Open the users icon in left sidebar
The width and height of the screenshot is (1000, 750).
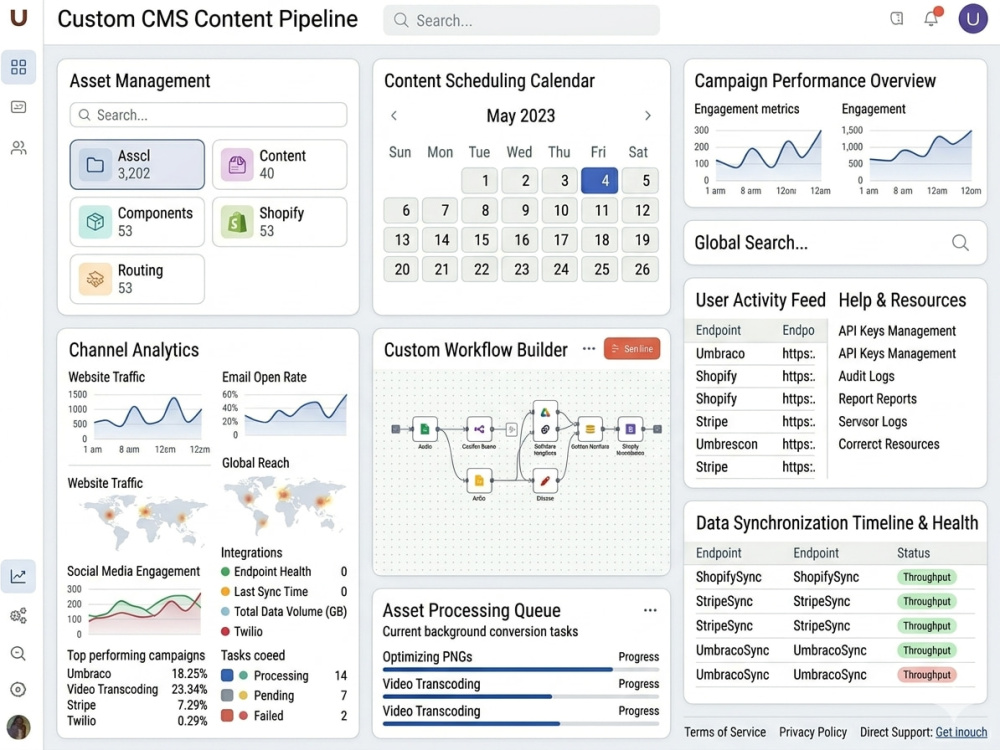[18, 148]
